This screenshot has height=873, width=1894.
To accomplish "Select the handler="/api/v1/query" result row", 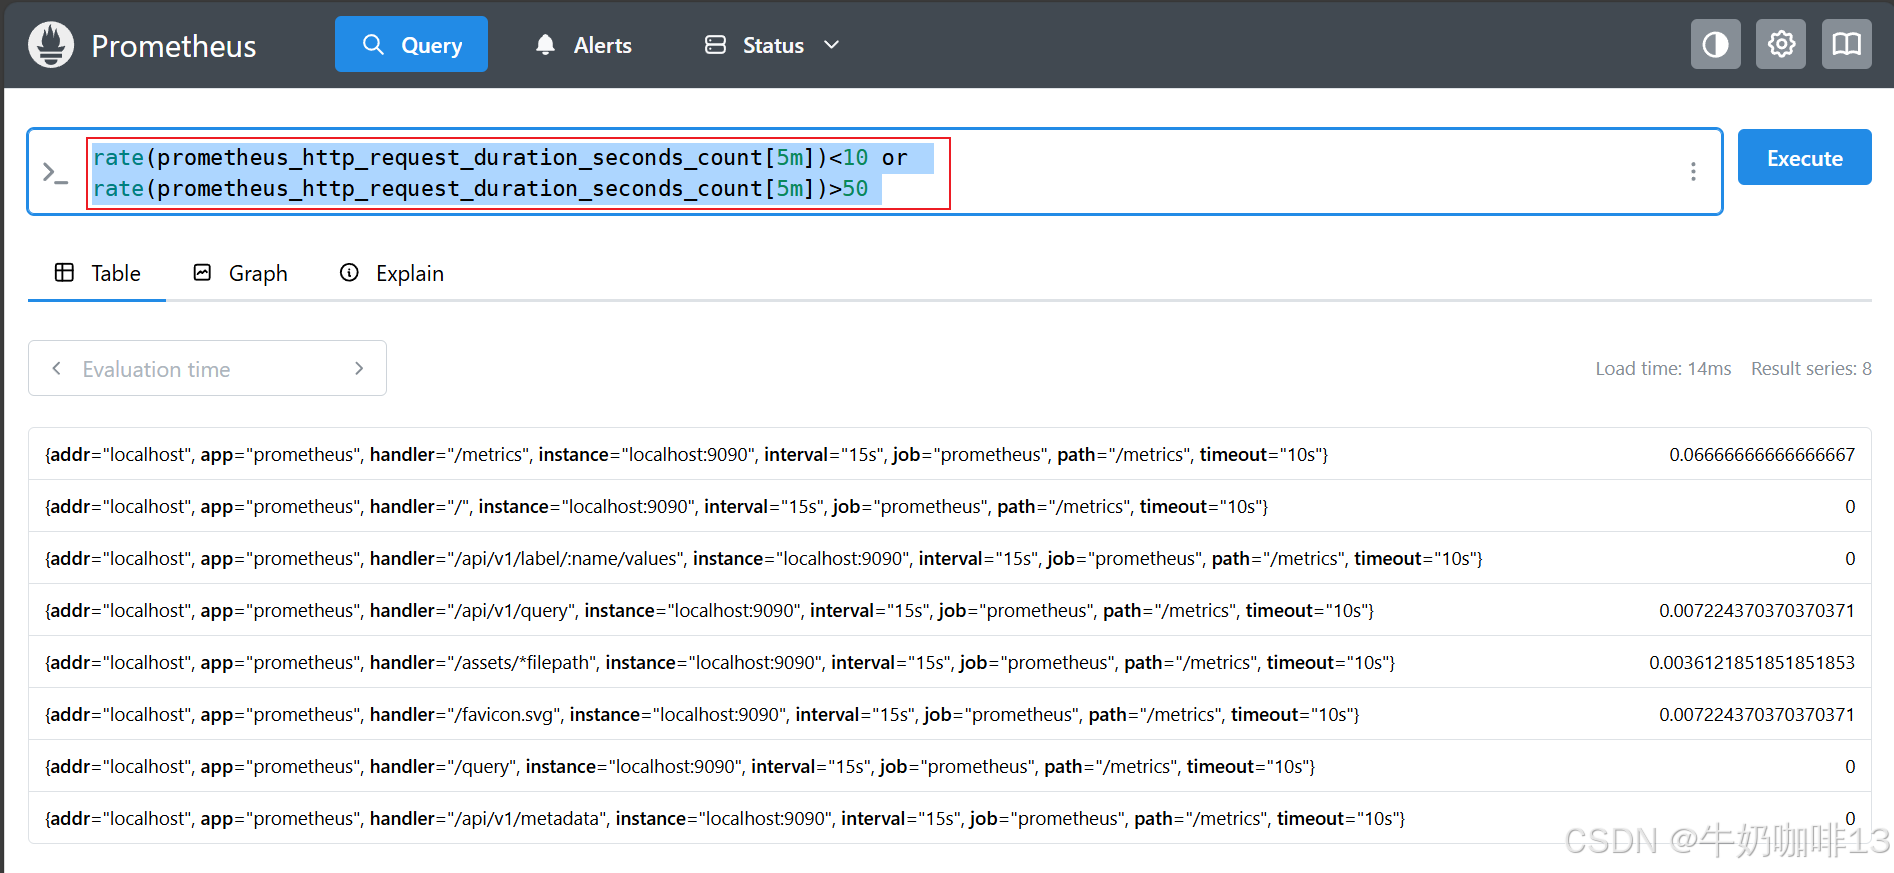I will tap(950, 610).
